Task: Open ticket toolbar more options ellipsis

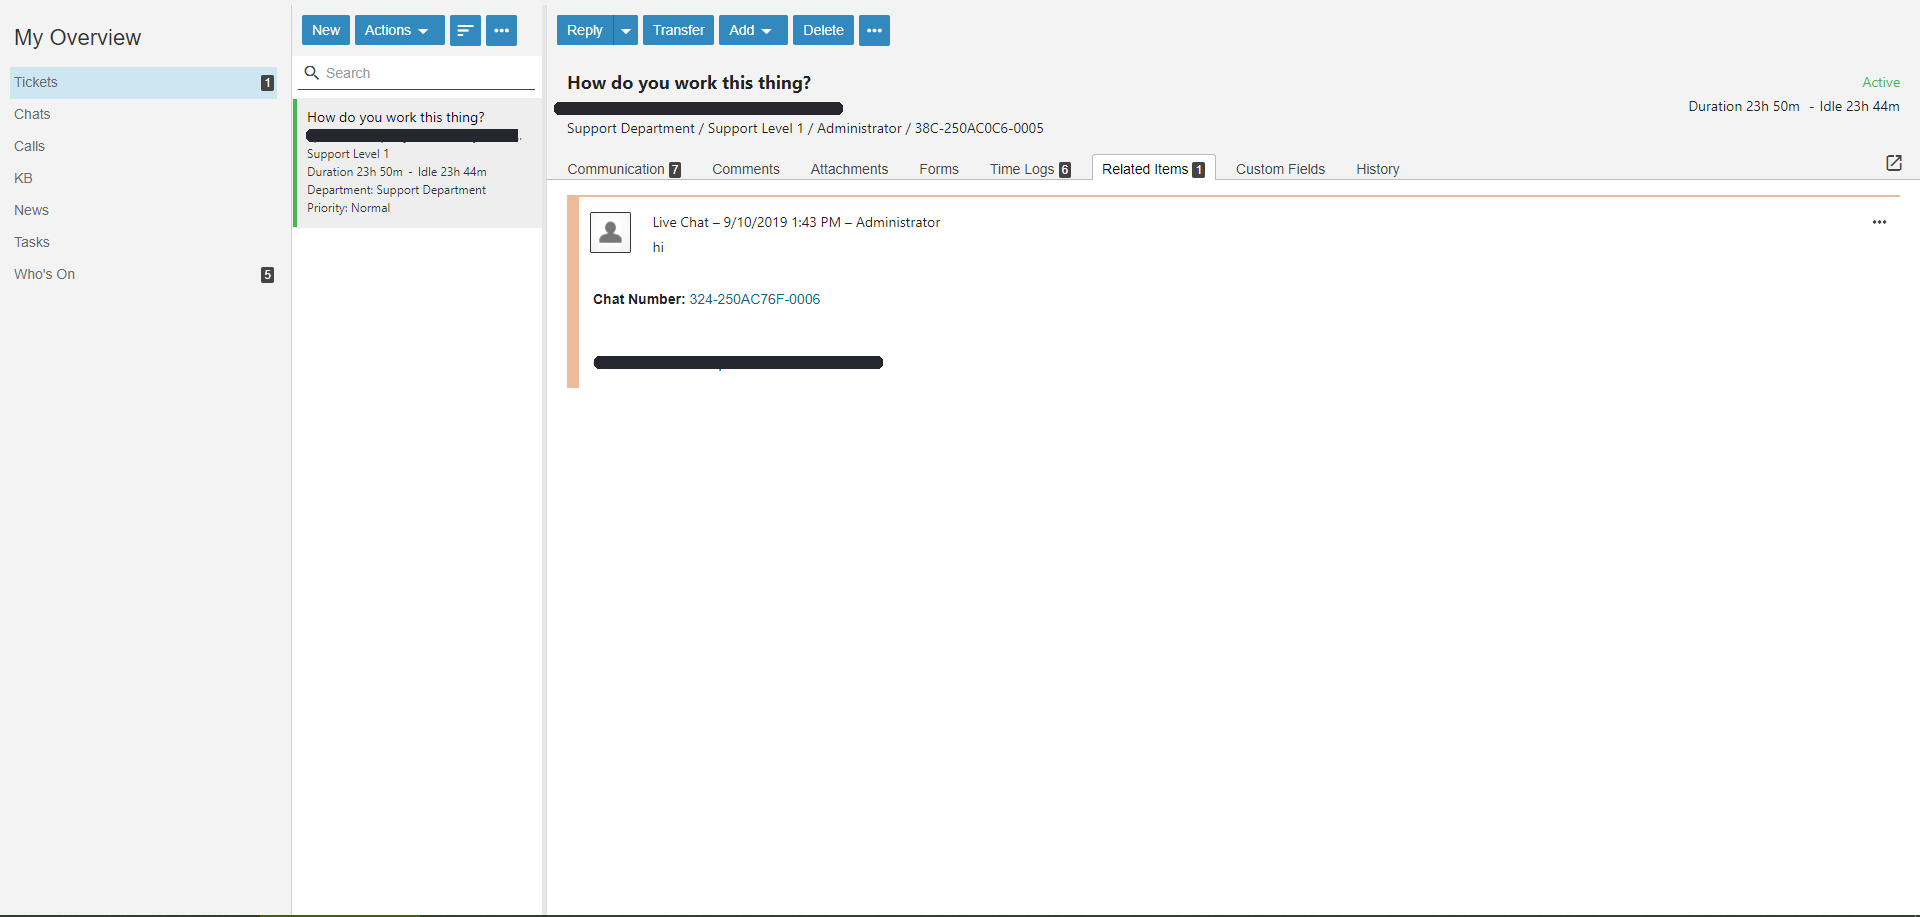Action: pos(874,30)
